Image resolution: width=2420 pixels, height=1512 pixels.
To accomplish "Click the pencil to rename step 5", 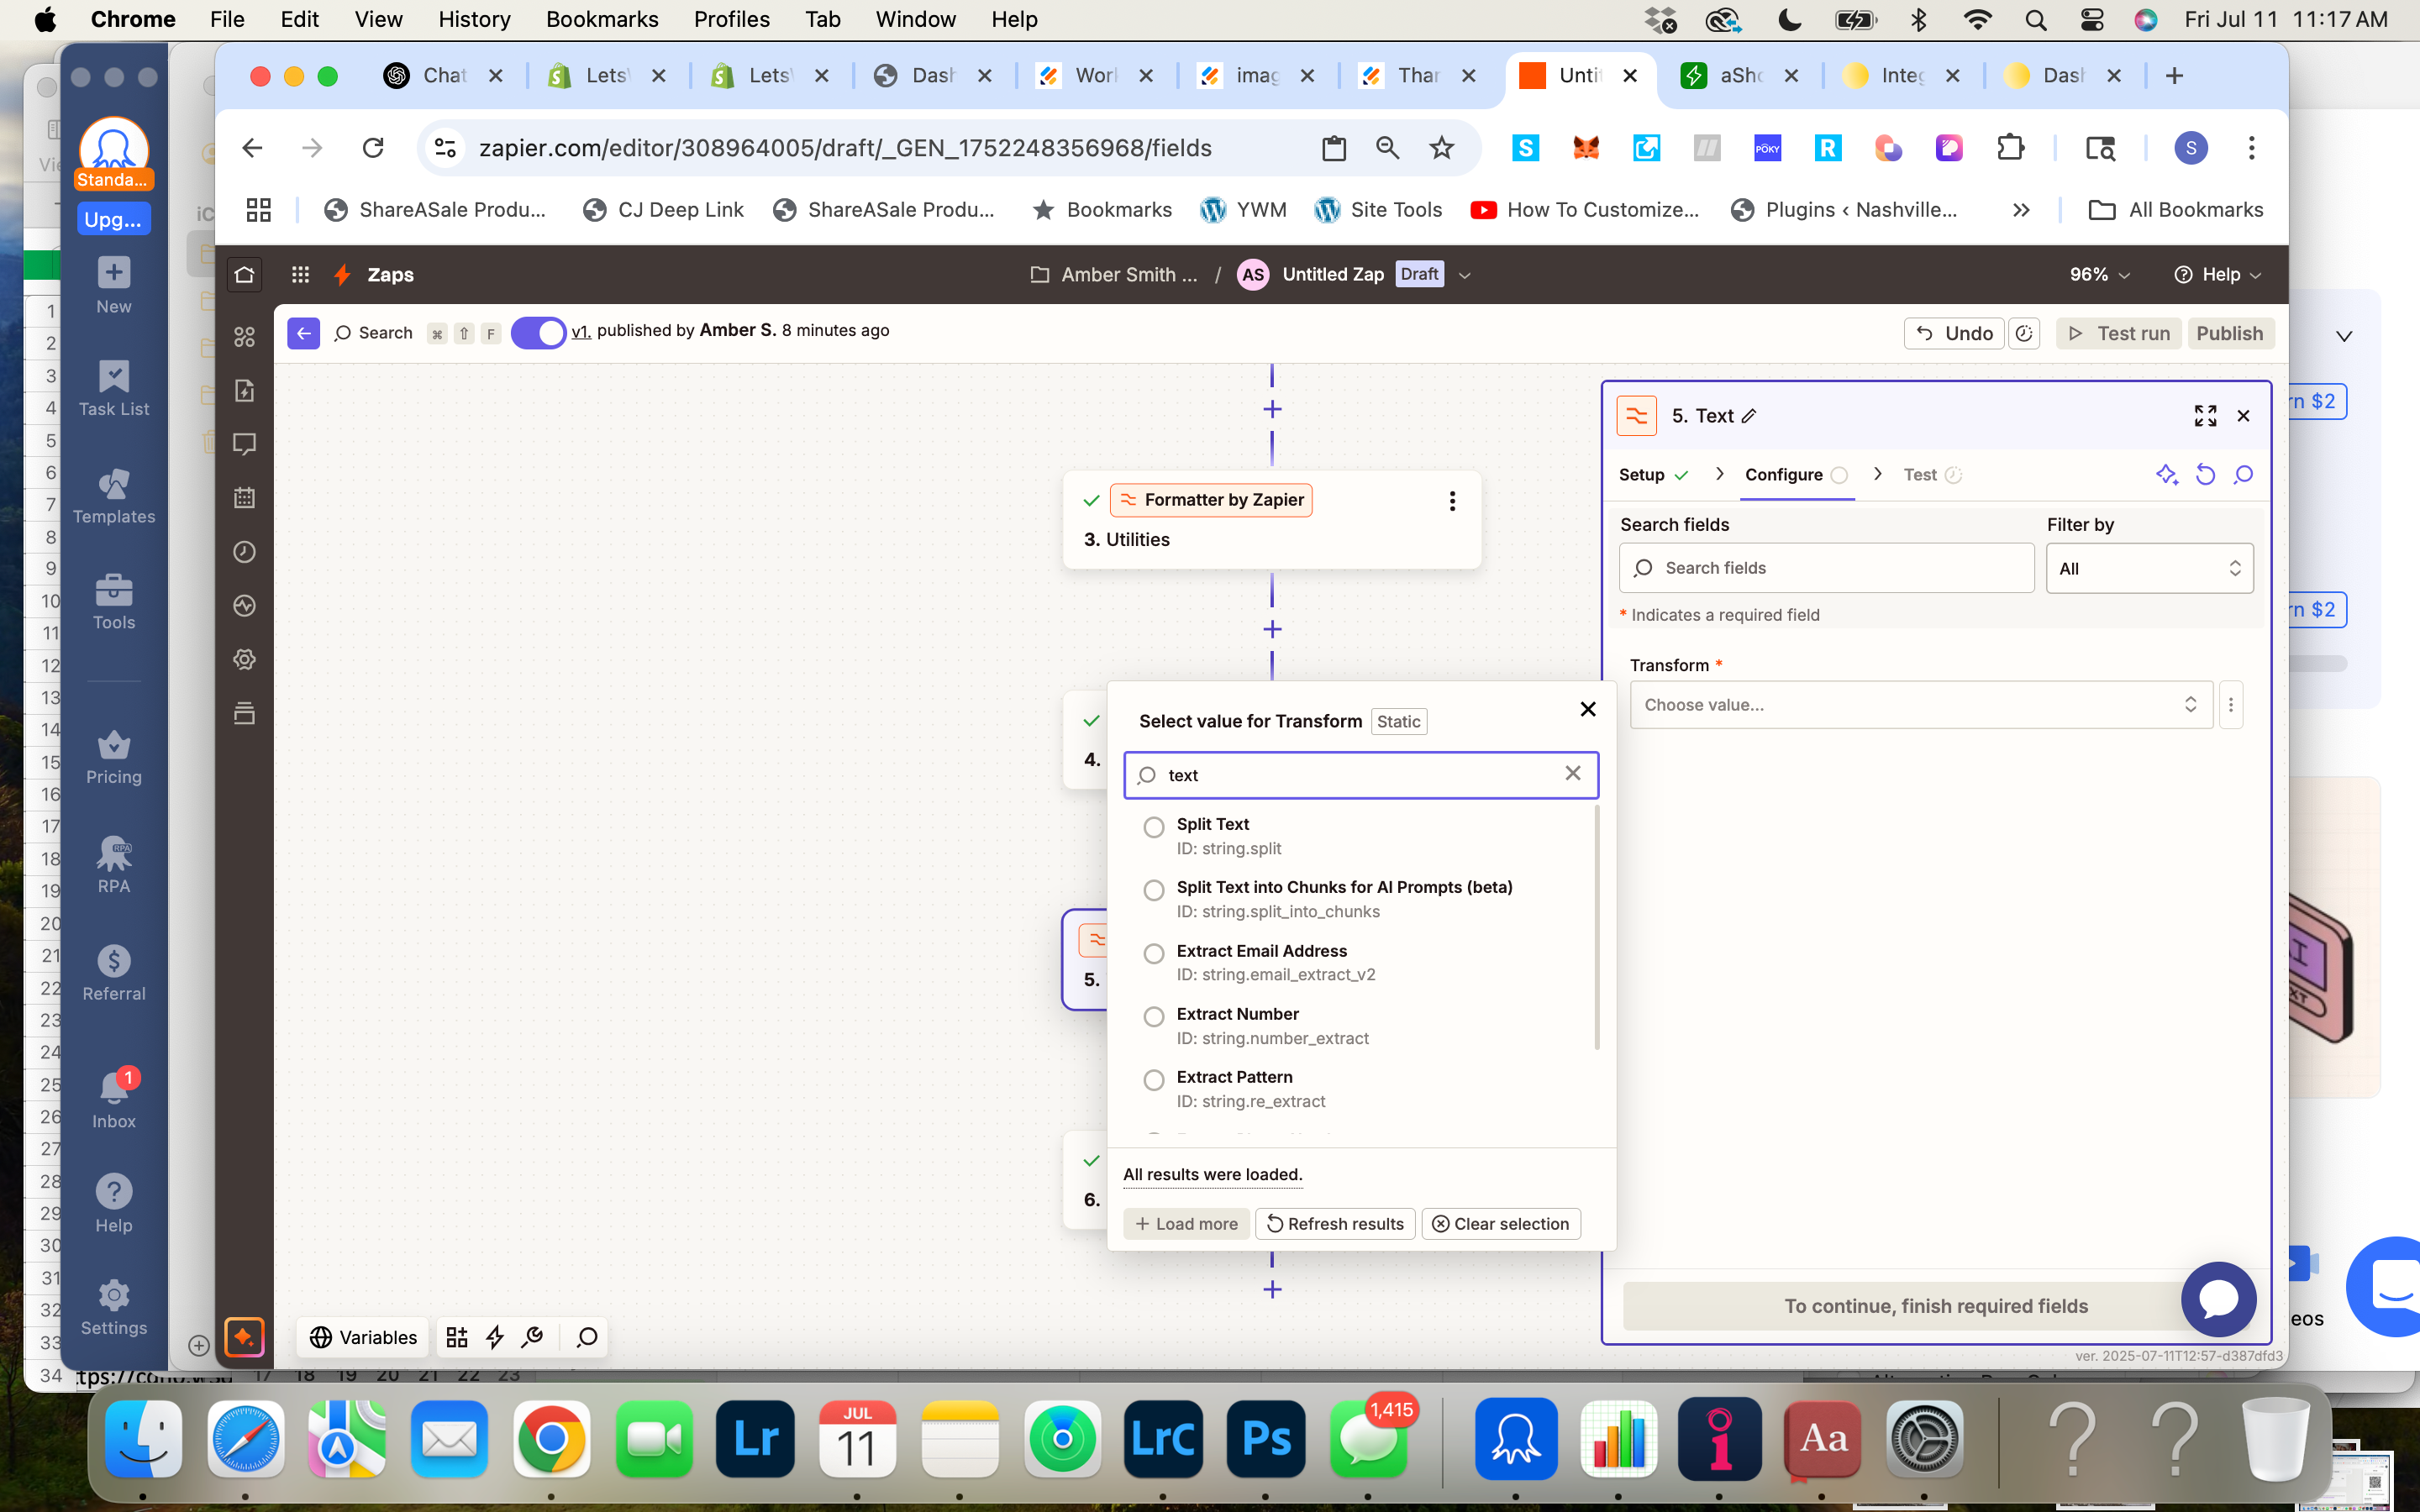I will click(1749, 416).
